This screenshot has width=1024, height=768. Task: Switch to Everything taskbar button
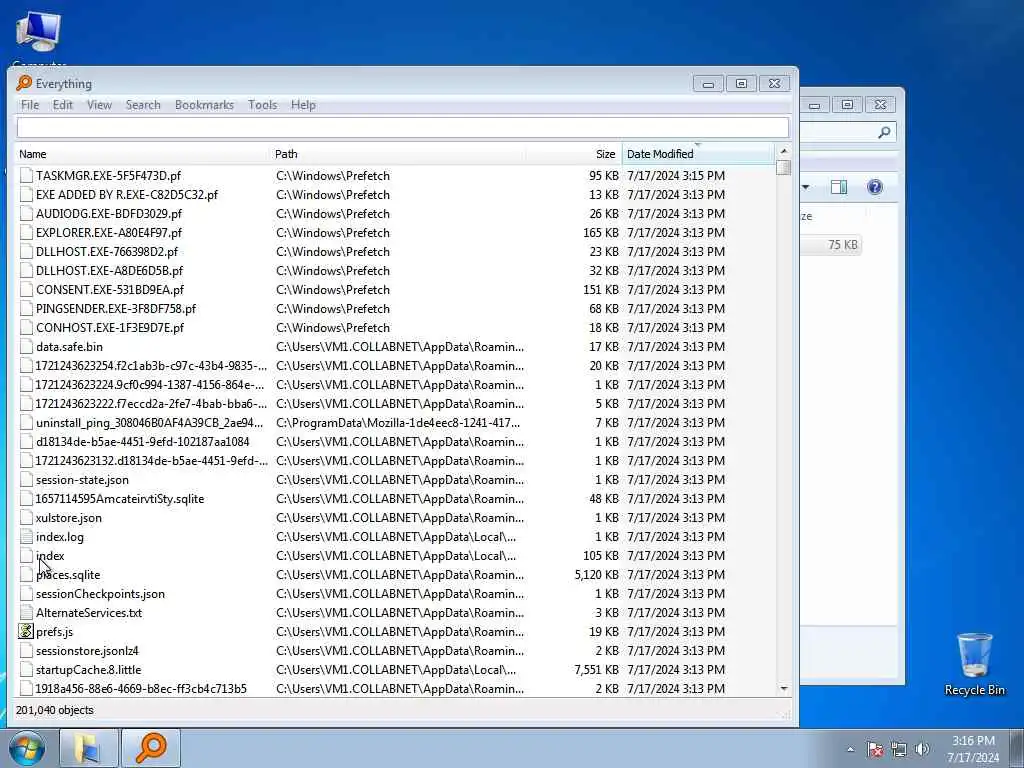(x=151, y=748)
